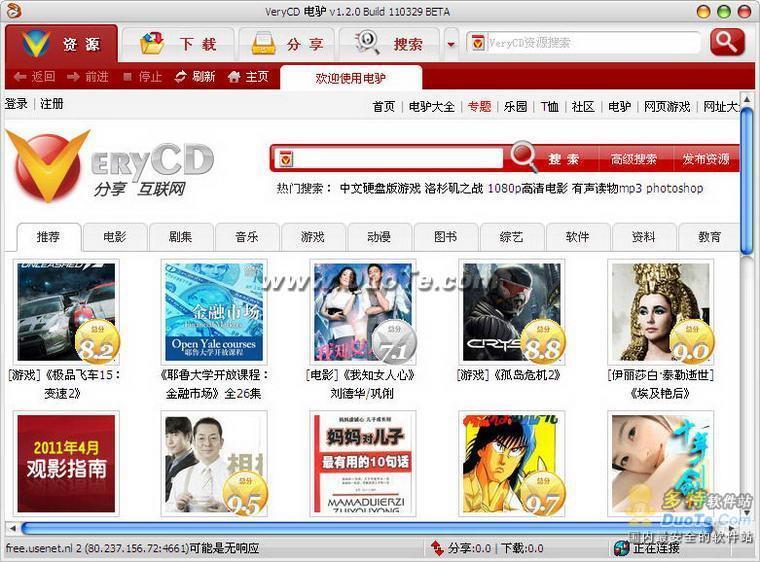Select the 综艺 category tab
Image resolution: width=760 pixels, height=562 pixels.
511,237
